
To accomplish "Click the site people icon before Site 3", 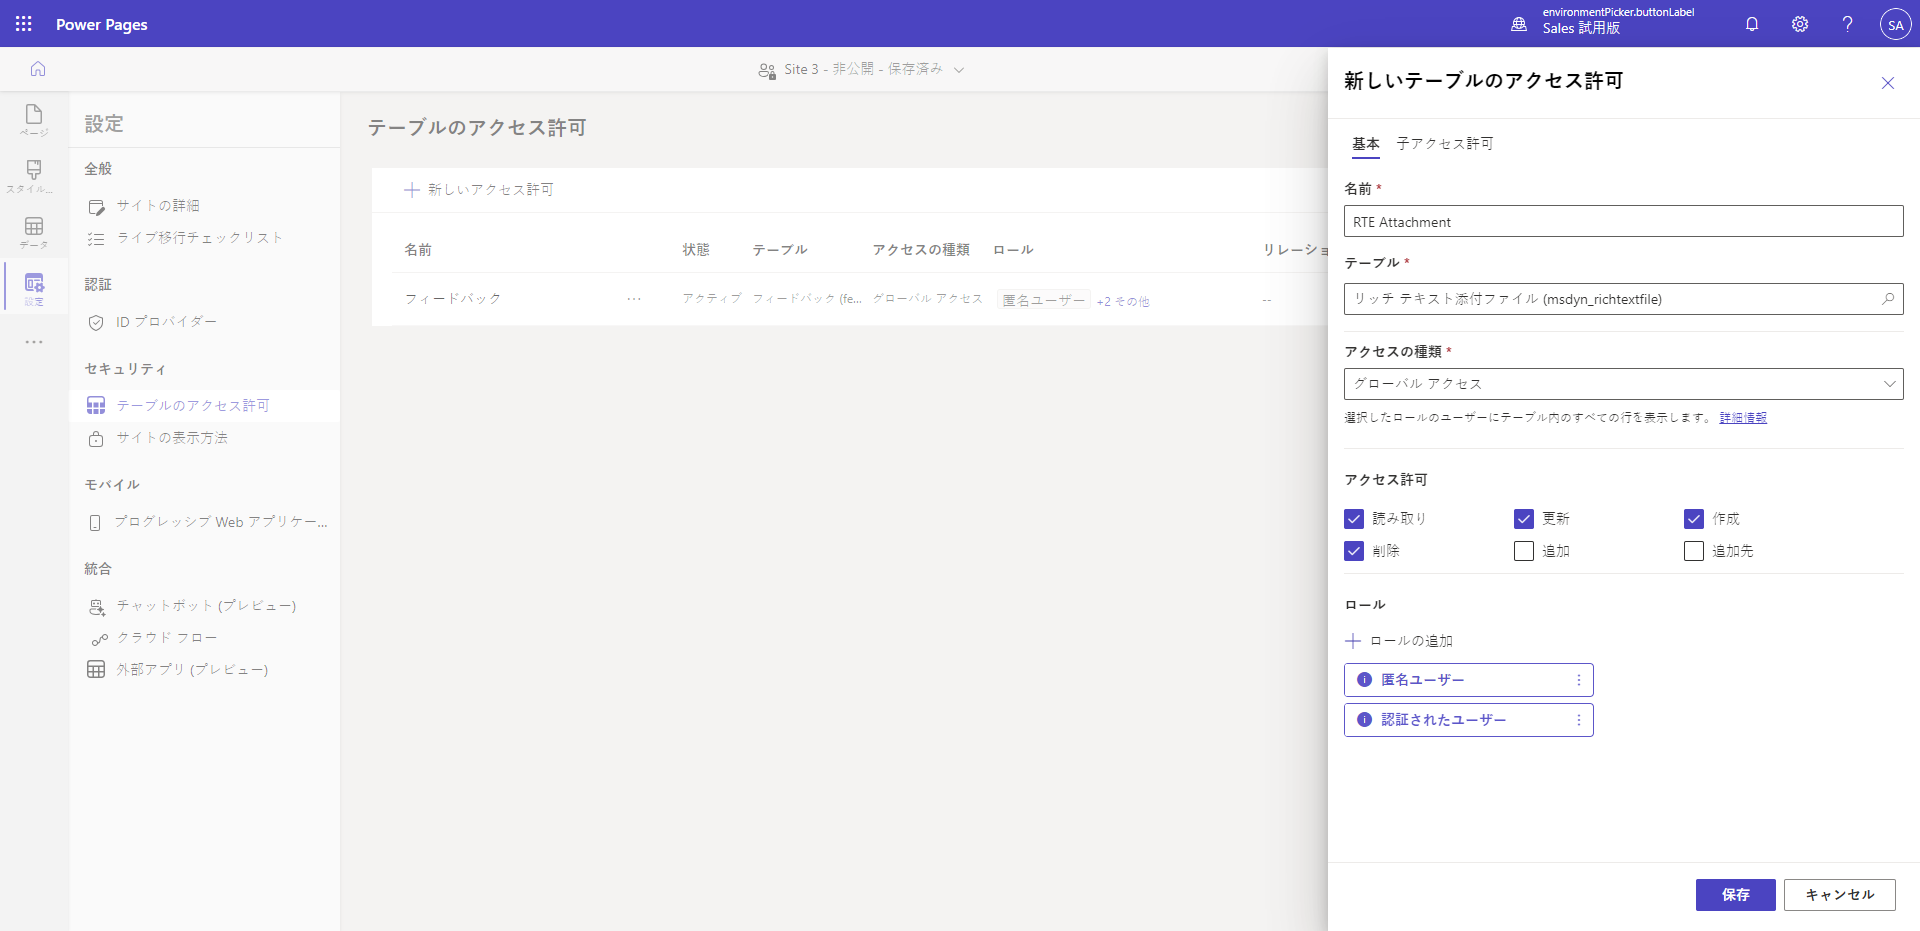I will 767,70.
